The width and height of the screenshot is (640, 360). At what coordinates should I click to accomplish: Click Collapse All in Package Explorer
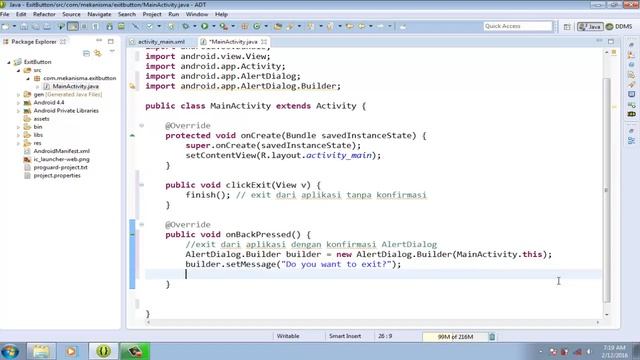tap(86, 53)
